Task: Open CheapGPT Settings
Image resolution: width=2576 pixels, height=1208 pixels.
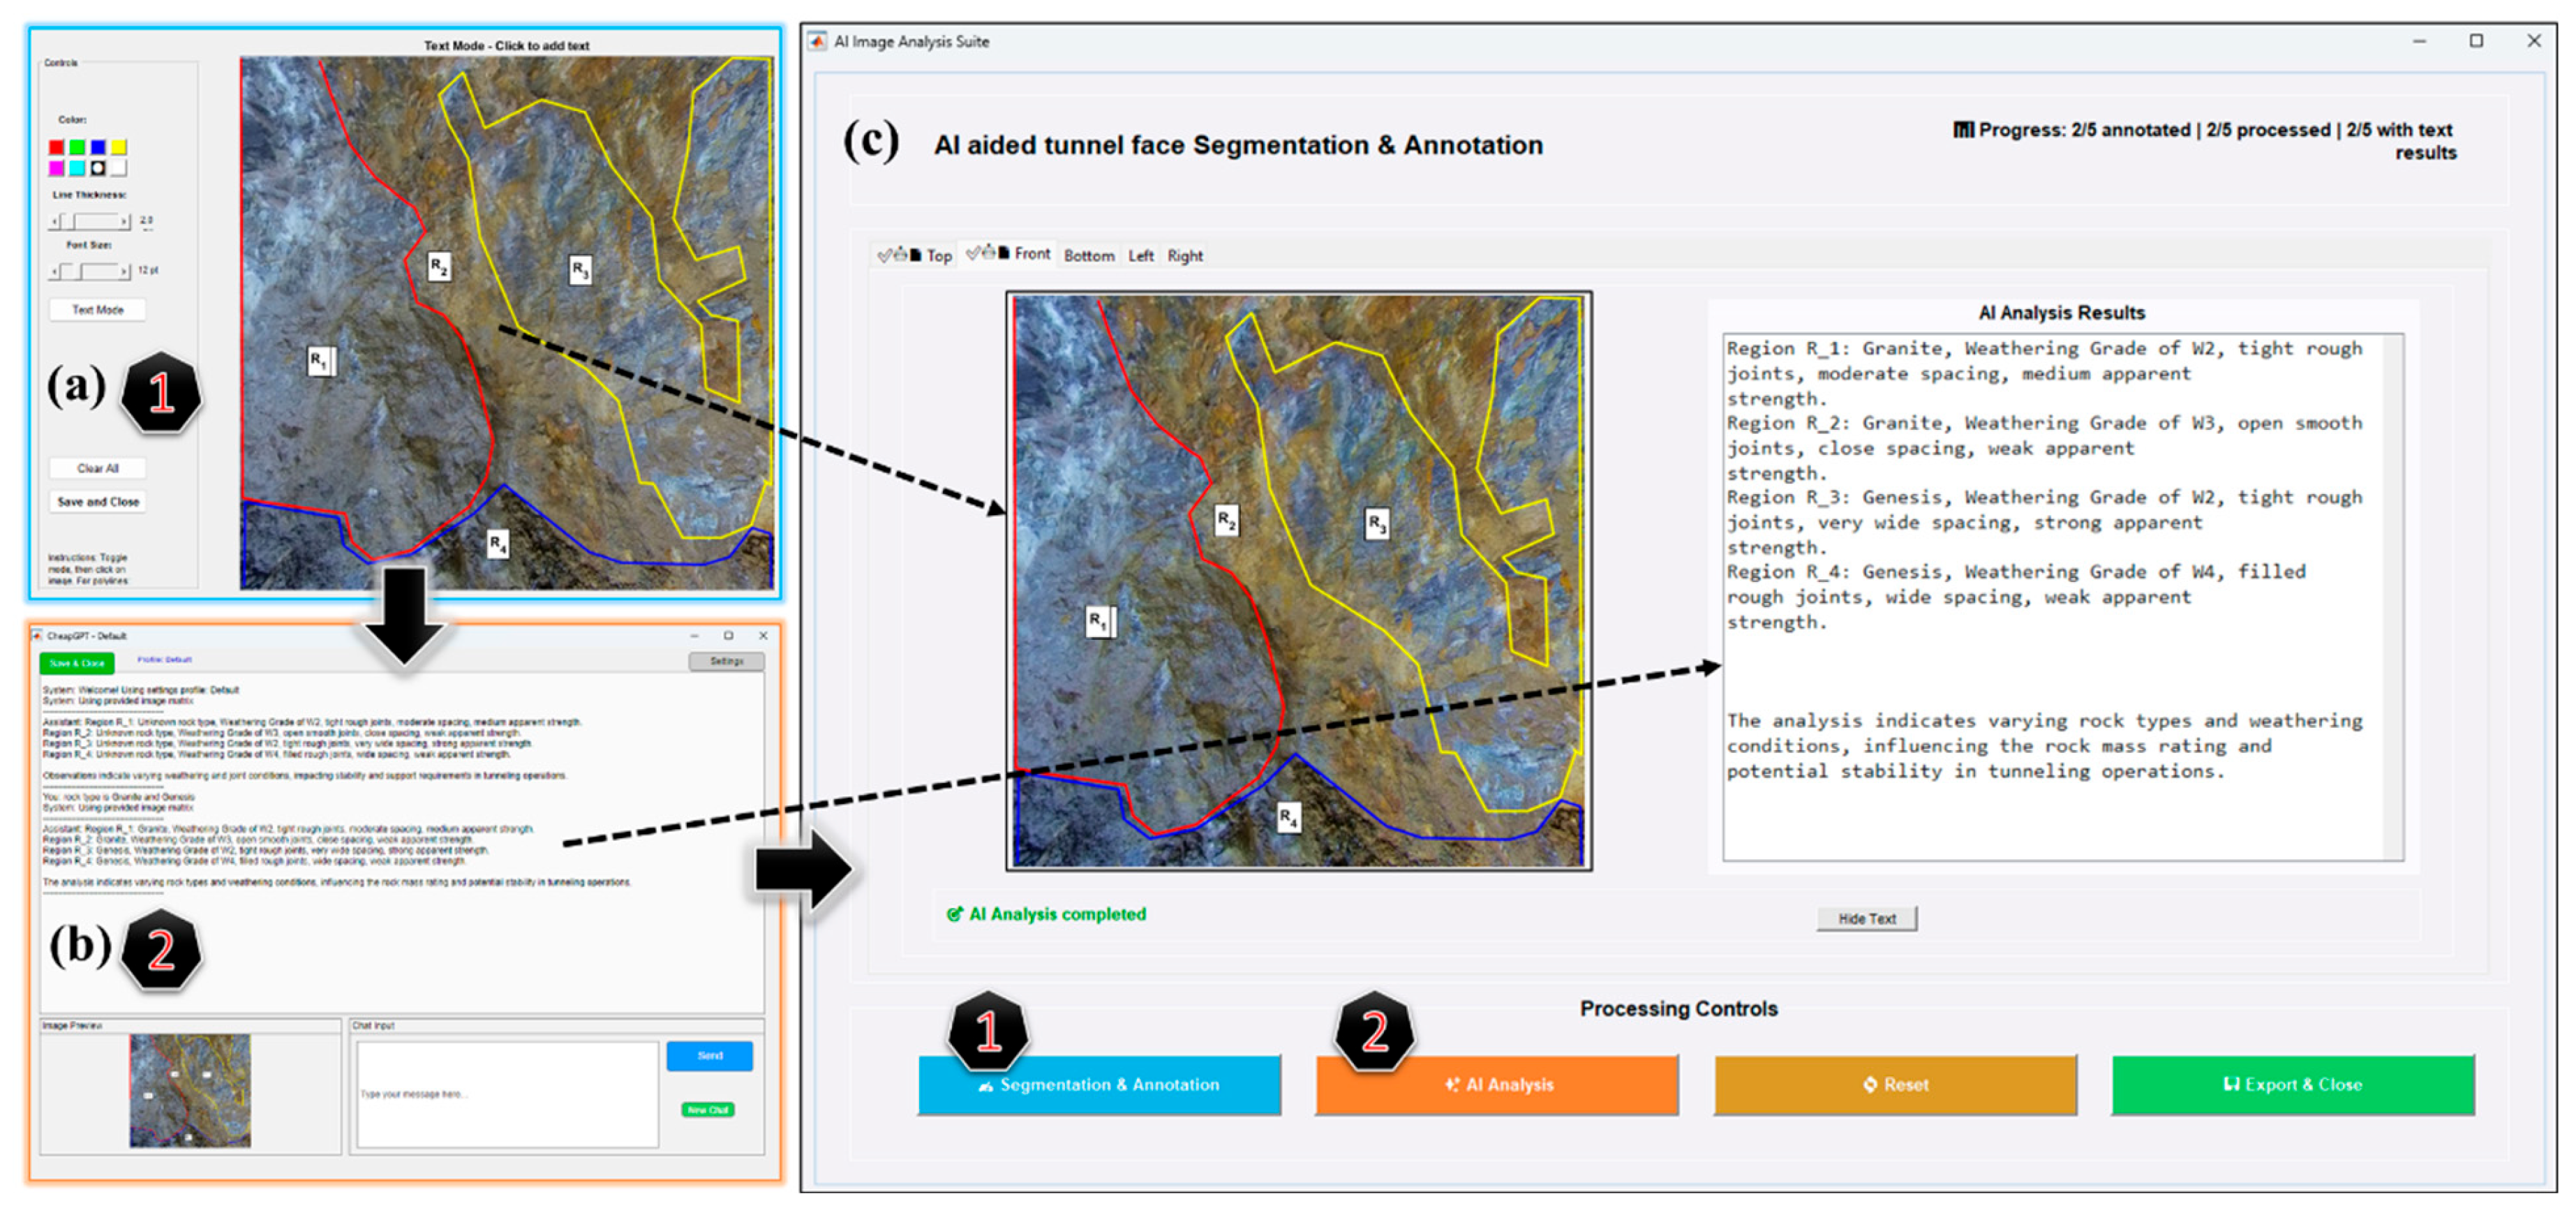Action: tap(726, 662)
